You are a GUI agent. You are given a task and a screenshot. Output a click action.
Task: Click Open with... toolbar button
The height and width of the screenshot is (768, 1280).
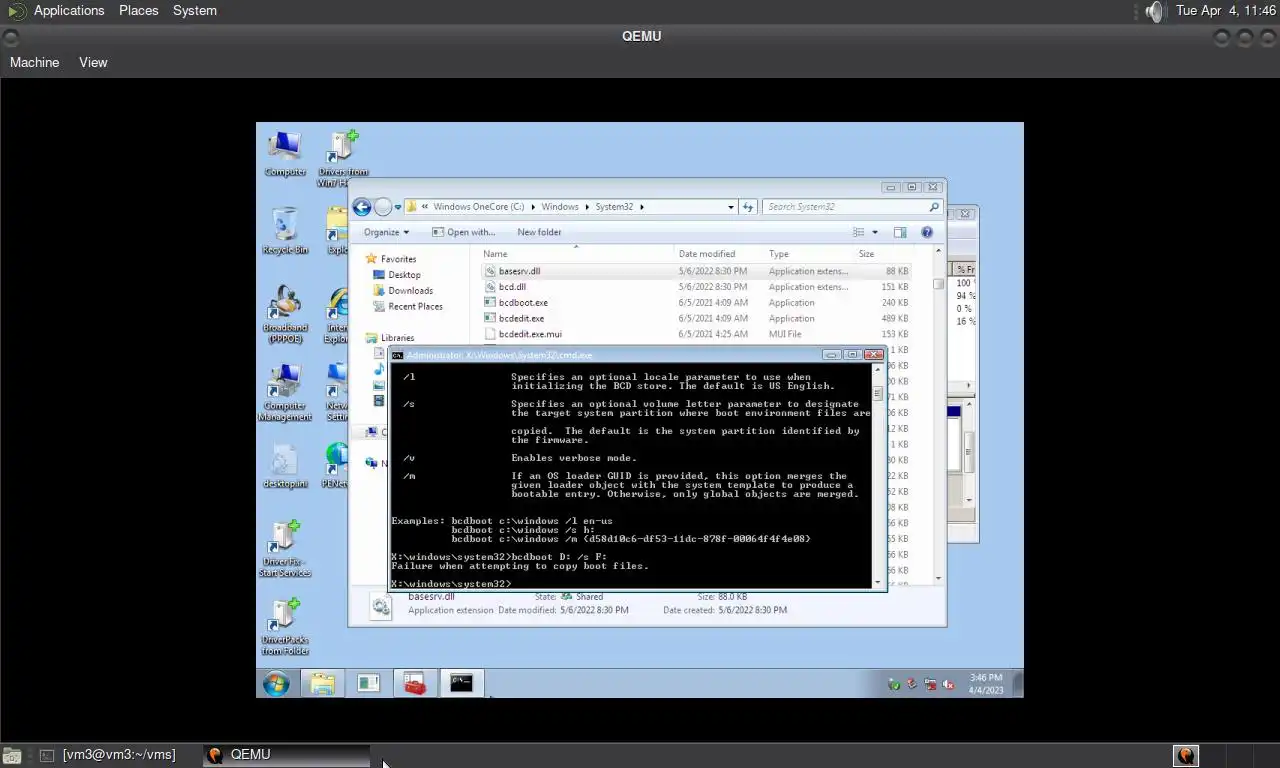pyautogui.click(x=464, y=232)
